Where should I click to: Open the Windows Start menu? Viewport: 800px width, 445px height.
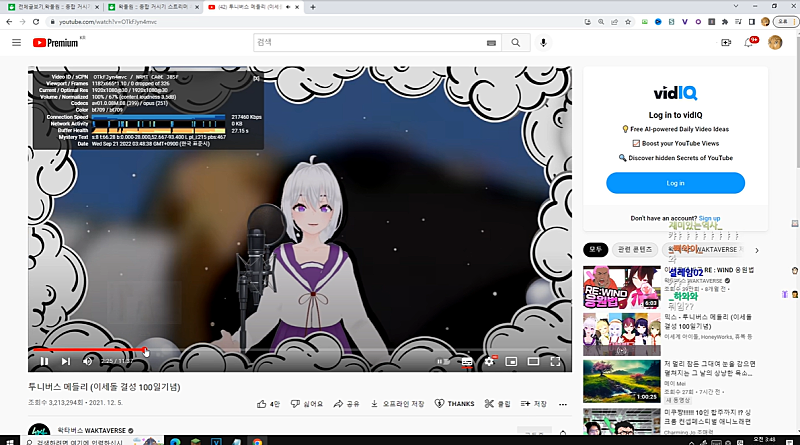point(9,441)
